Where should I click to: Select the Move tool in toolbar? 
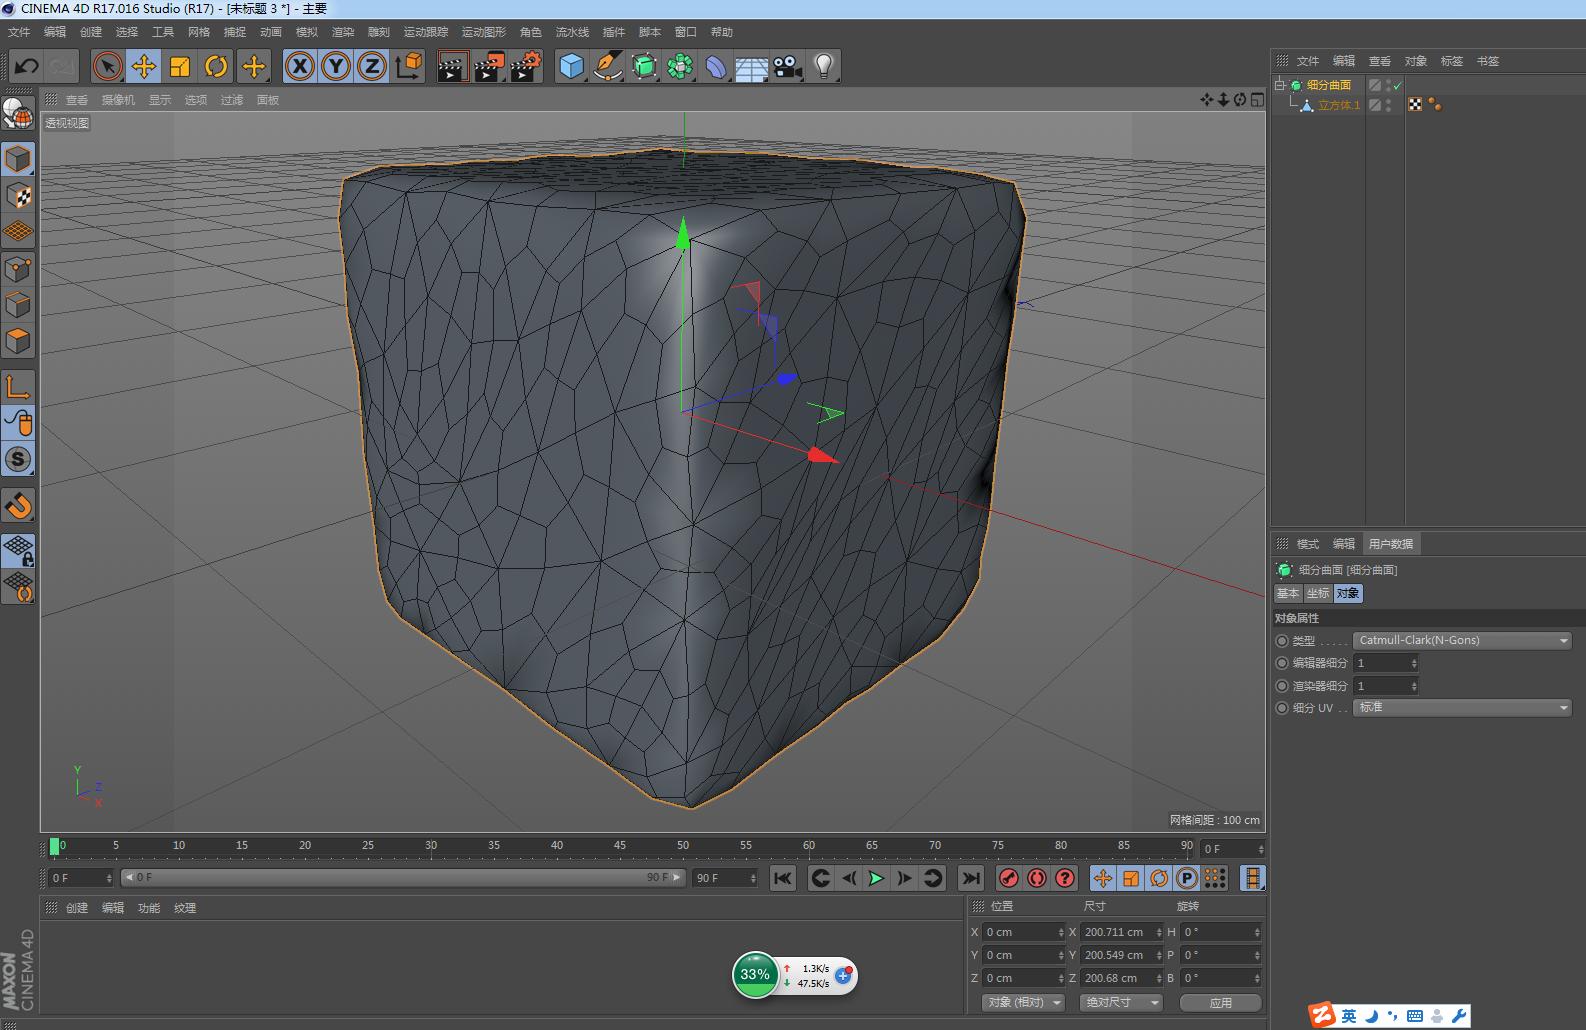coord(144,67)
